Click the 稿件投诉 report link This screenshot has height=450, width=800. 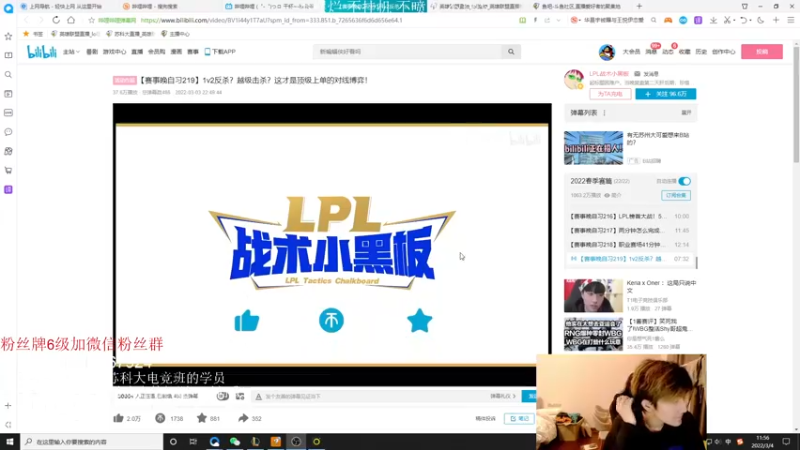click(x=485, y=418)
